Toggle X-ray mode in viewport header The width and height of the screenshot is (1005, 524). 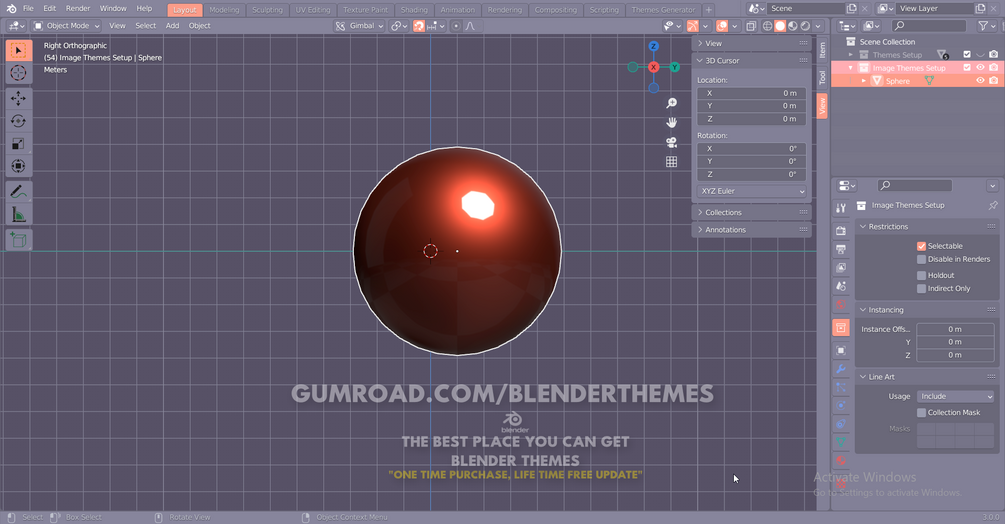(x=751, y=26)
